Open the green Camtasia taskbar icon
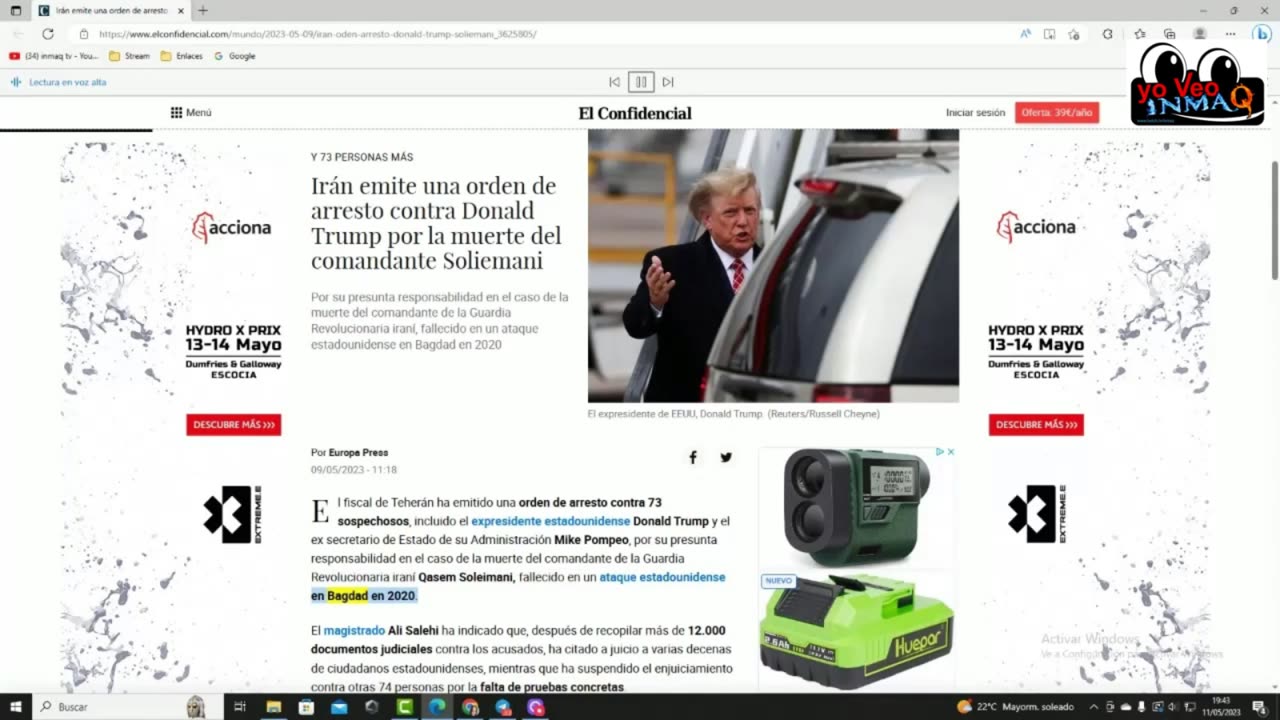Image resolution: width=1280 pixels, height=720 pixels. click(405, 707)
